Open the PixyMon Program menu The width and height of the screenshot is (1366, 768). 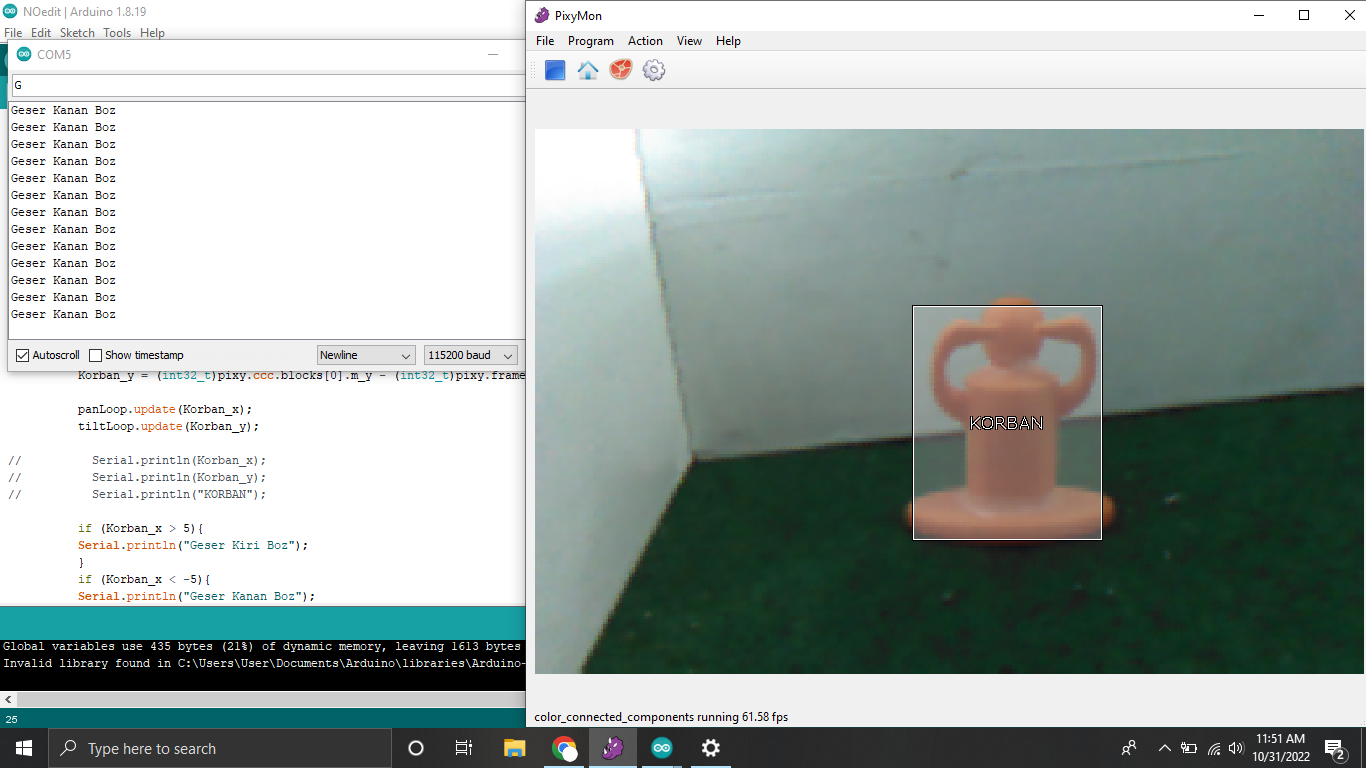(590, 41)
